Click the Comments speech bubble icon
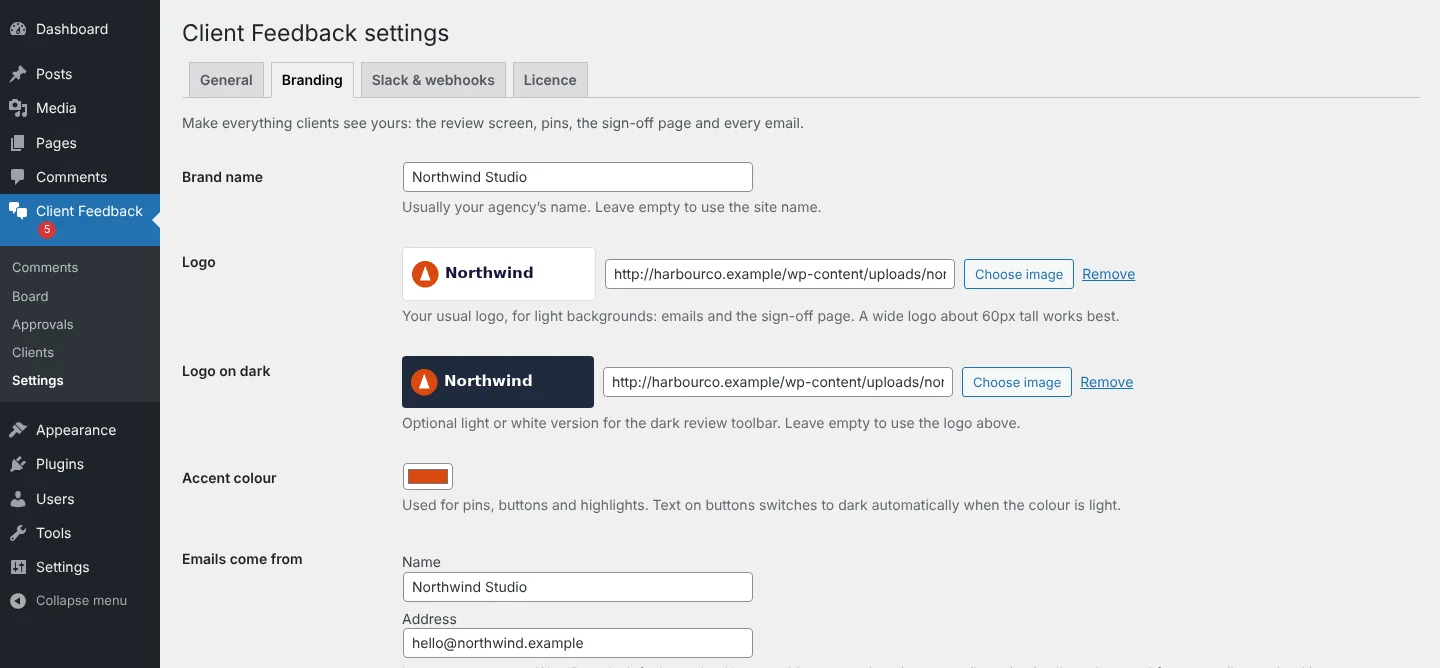 [x=18, y=177]
